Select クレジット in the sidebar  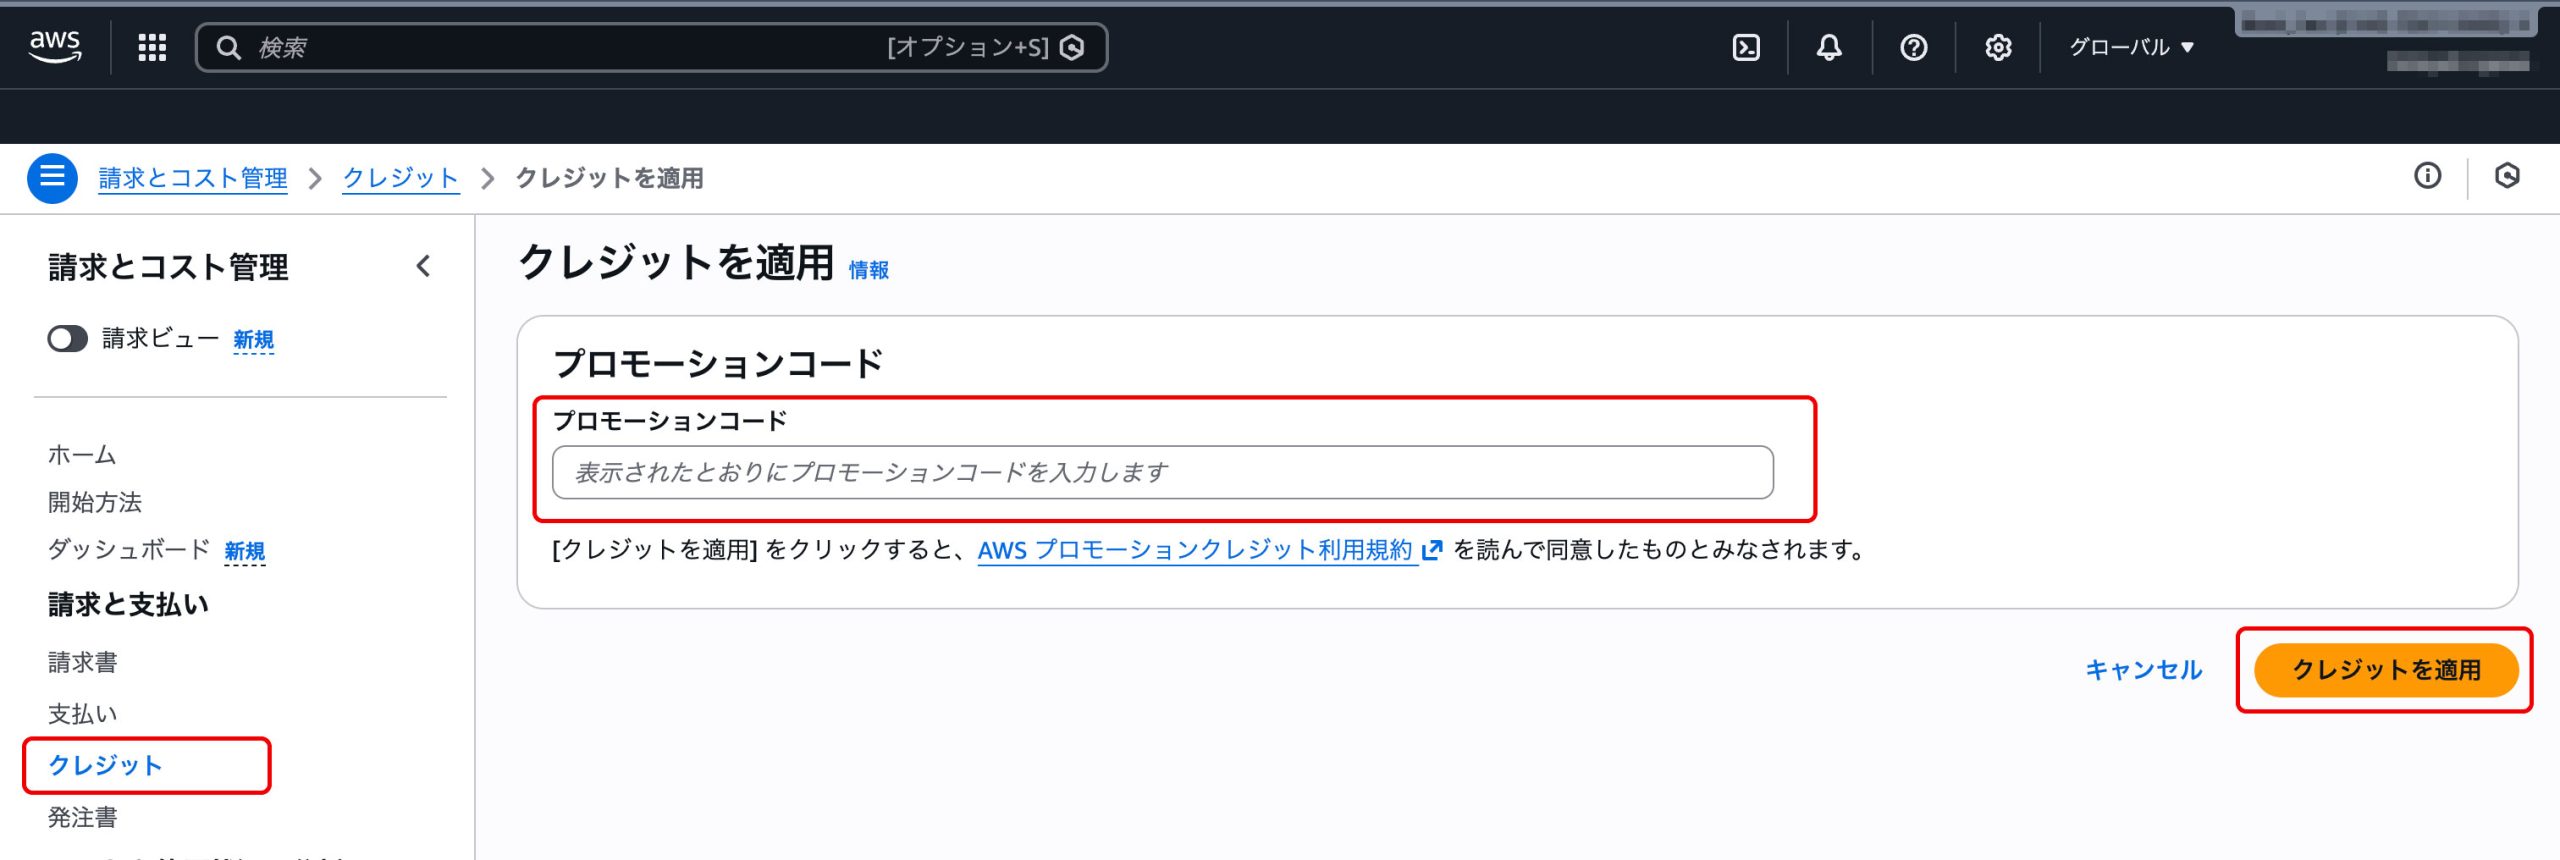point(105,765)
